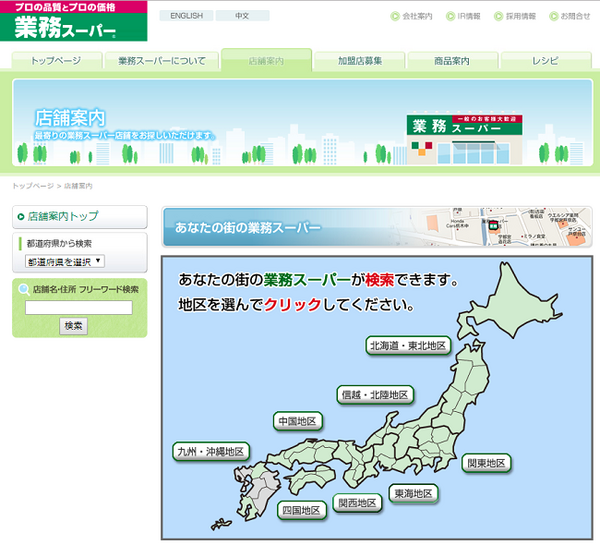Open the 加盟店募集 tab

tap(360, 60)
